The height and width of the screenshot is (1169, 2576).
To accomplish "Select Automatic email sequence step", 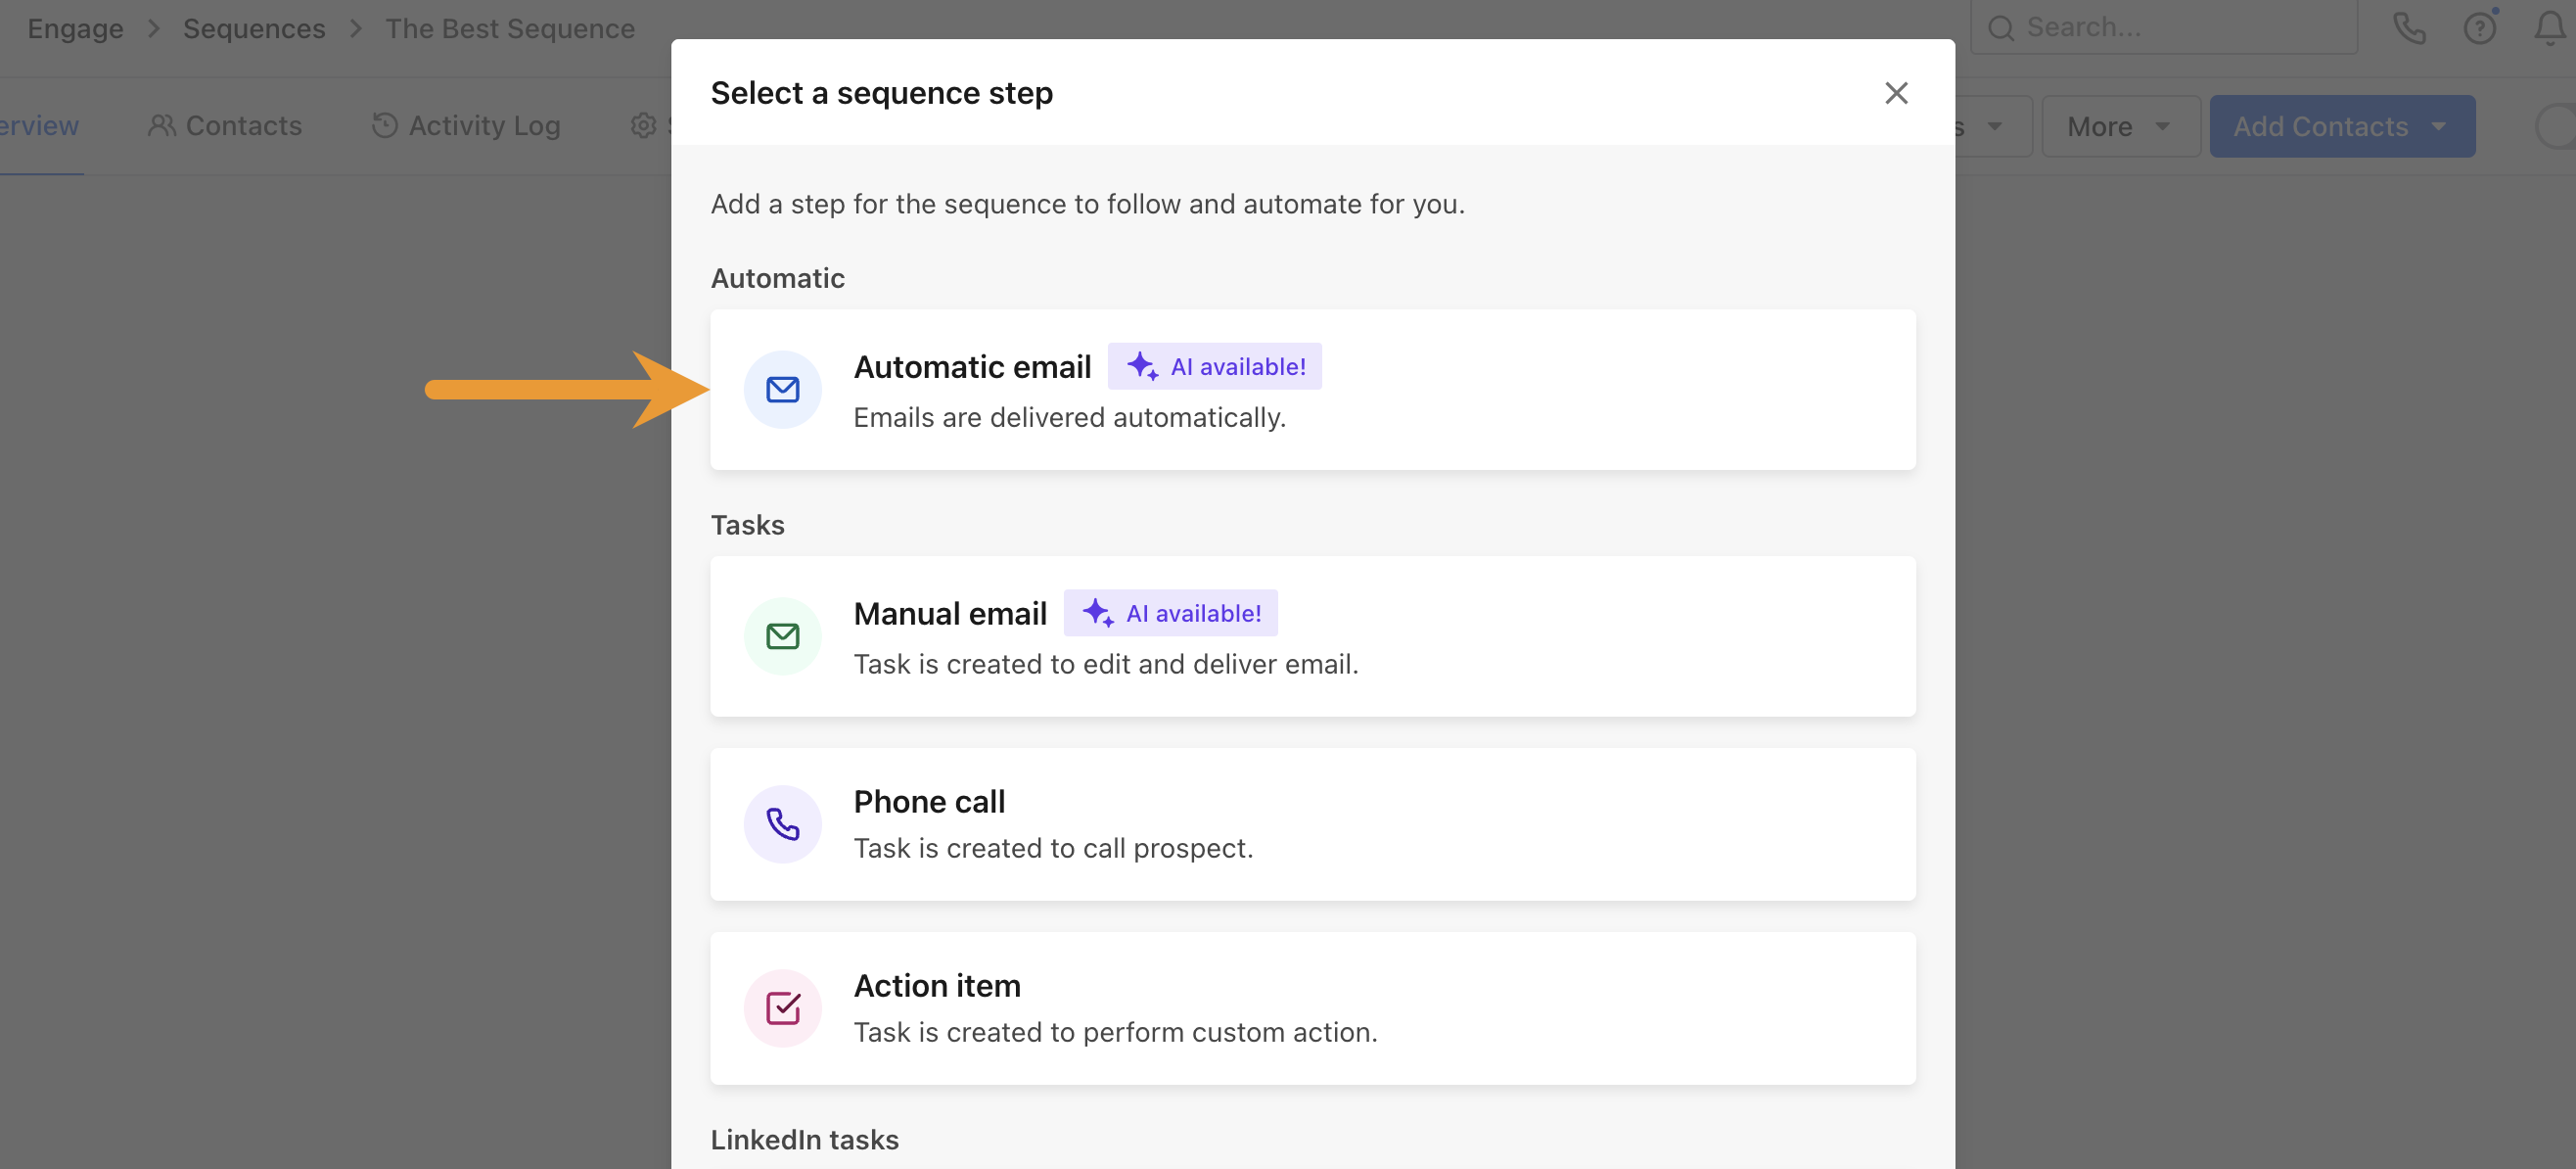I will [x=1312, y=388].
